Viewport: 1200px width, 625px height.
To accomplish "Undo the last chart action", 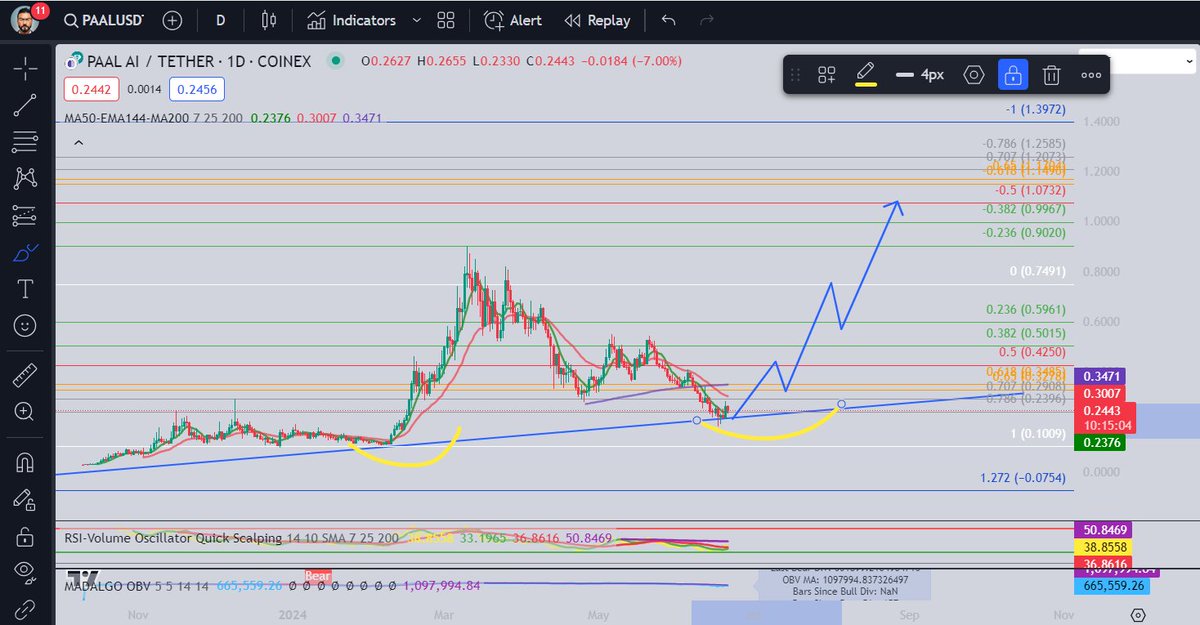I will [669, 20].
